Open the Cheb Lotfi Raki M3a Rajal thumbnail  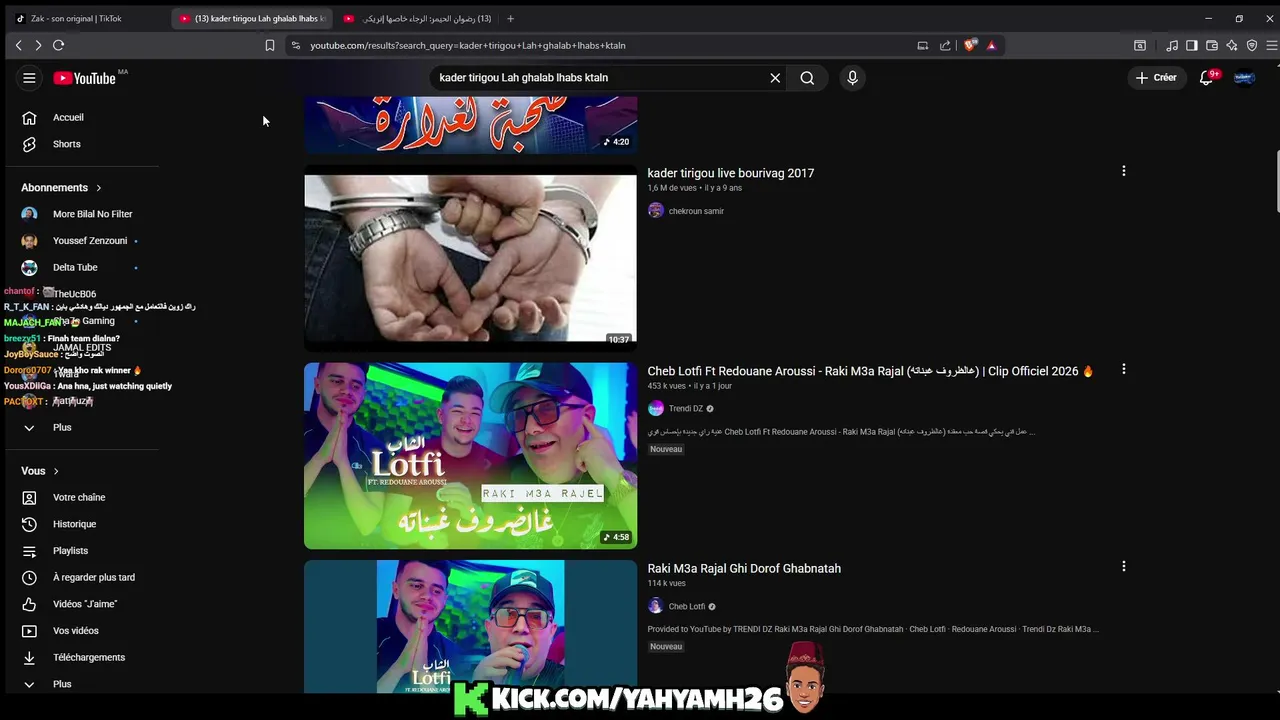click(x=470, y=456)
